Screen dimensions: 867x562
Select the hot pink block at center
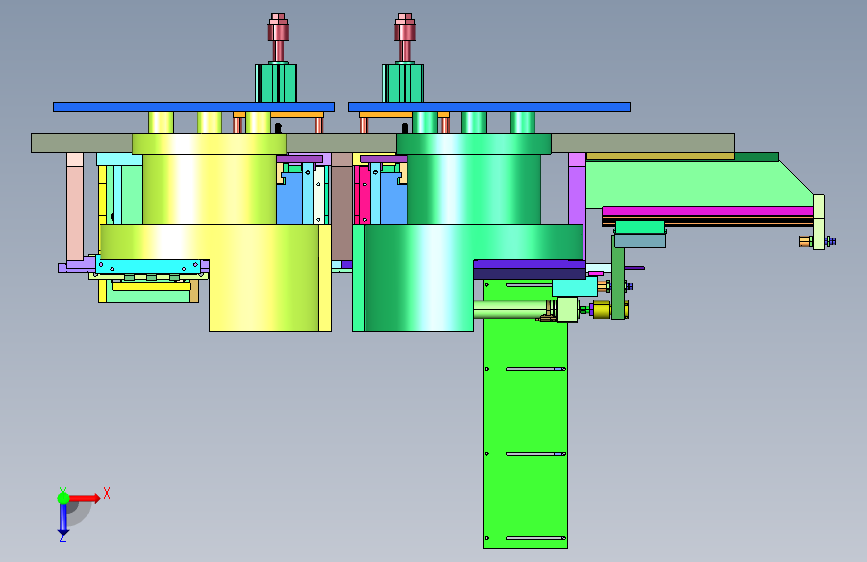click(x=362, y=195)
